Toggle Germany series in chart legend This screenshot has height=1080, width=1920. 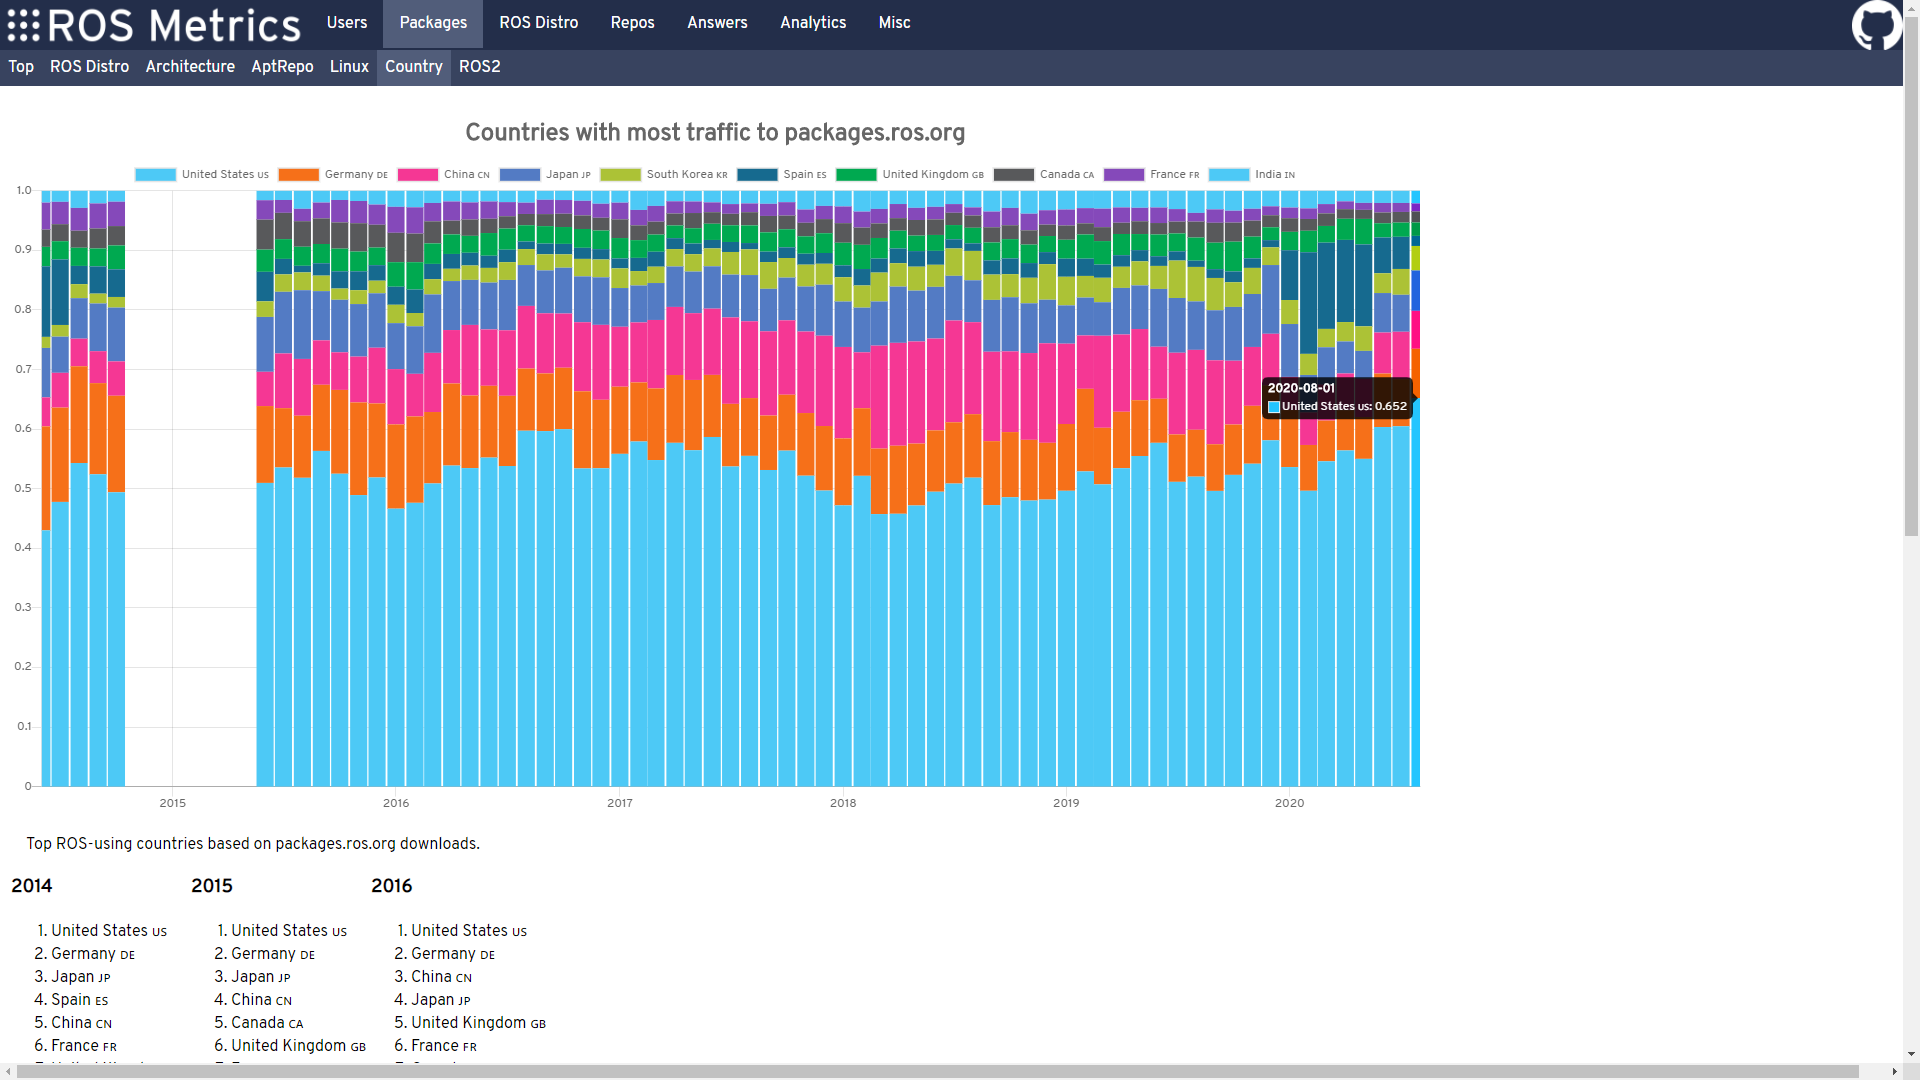pos(298,175)
